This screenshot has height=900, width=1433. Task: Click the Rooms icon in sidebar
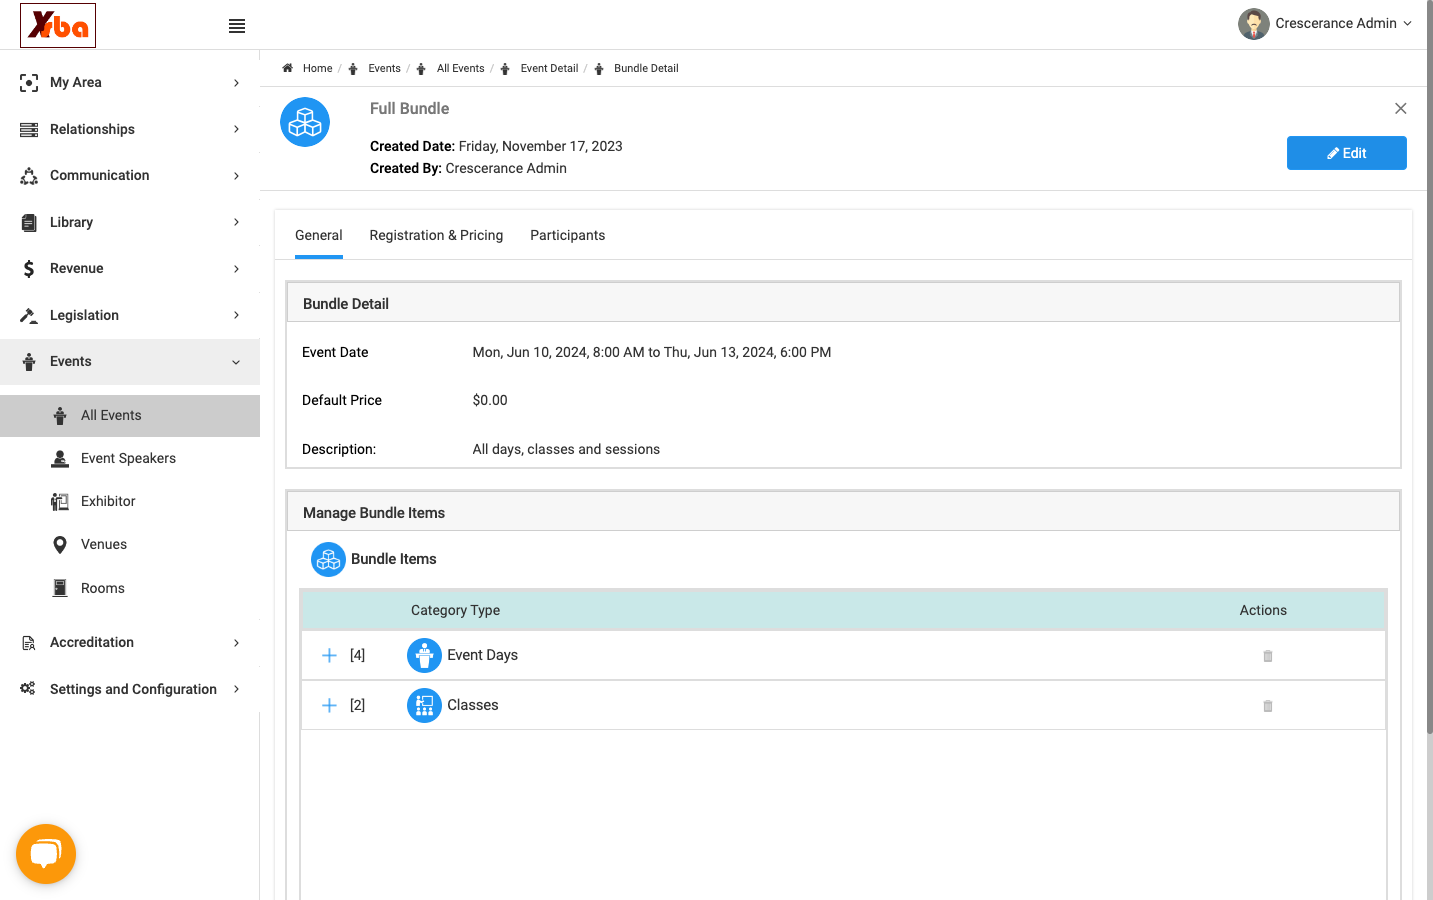(x=60, y=588)
